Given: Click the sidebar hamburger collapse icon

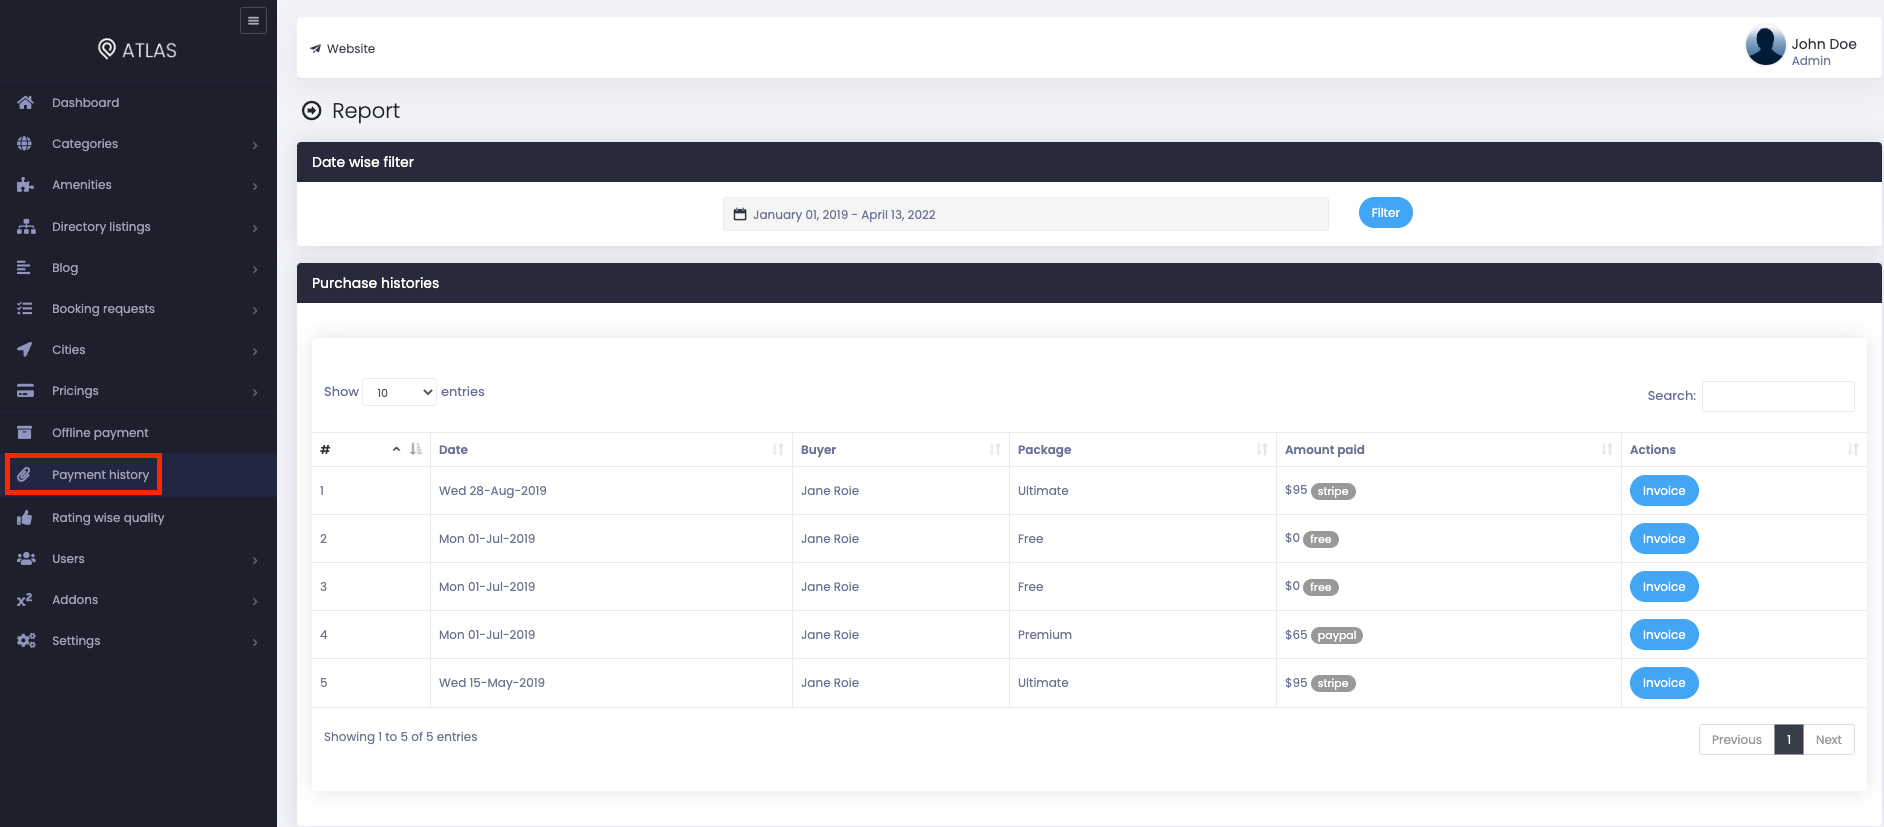Looking at the screenshot, I should click(253, 20).
